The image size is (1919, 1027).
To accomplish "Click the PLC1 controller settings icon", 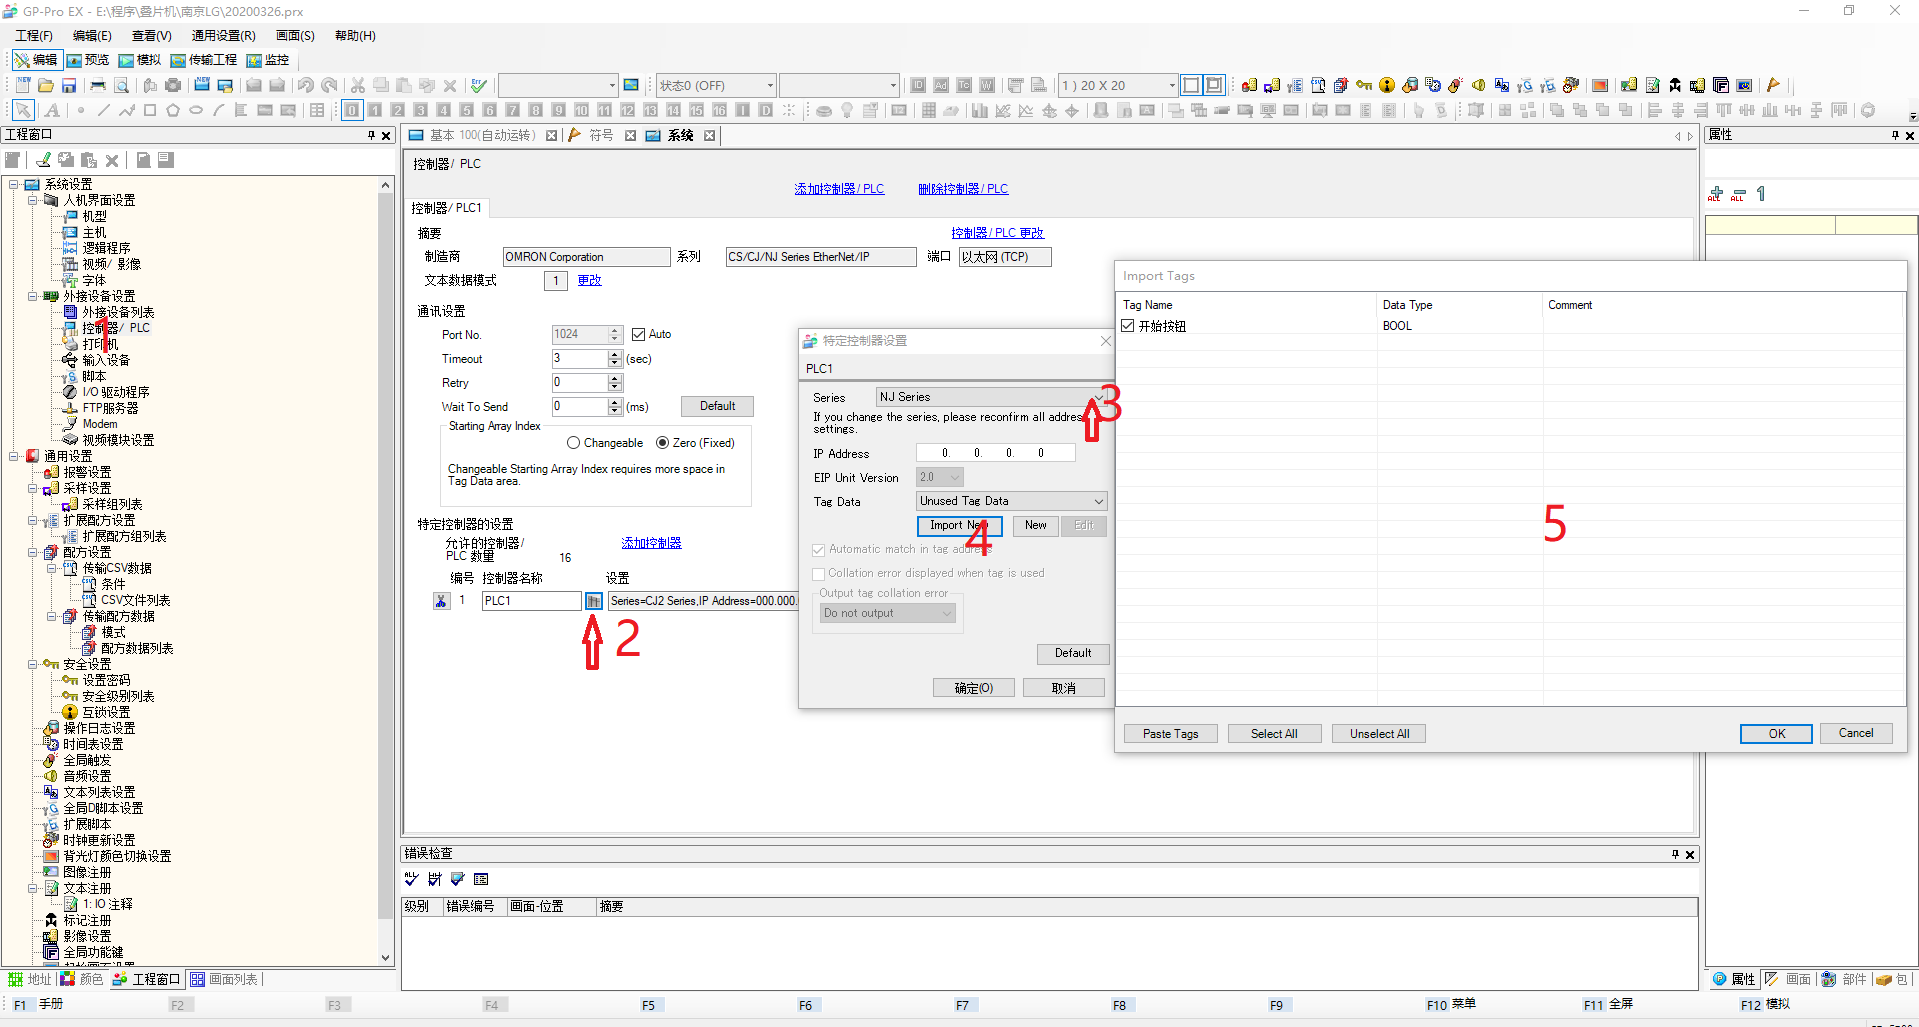I will 594,601.
